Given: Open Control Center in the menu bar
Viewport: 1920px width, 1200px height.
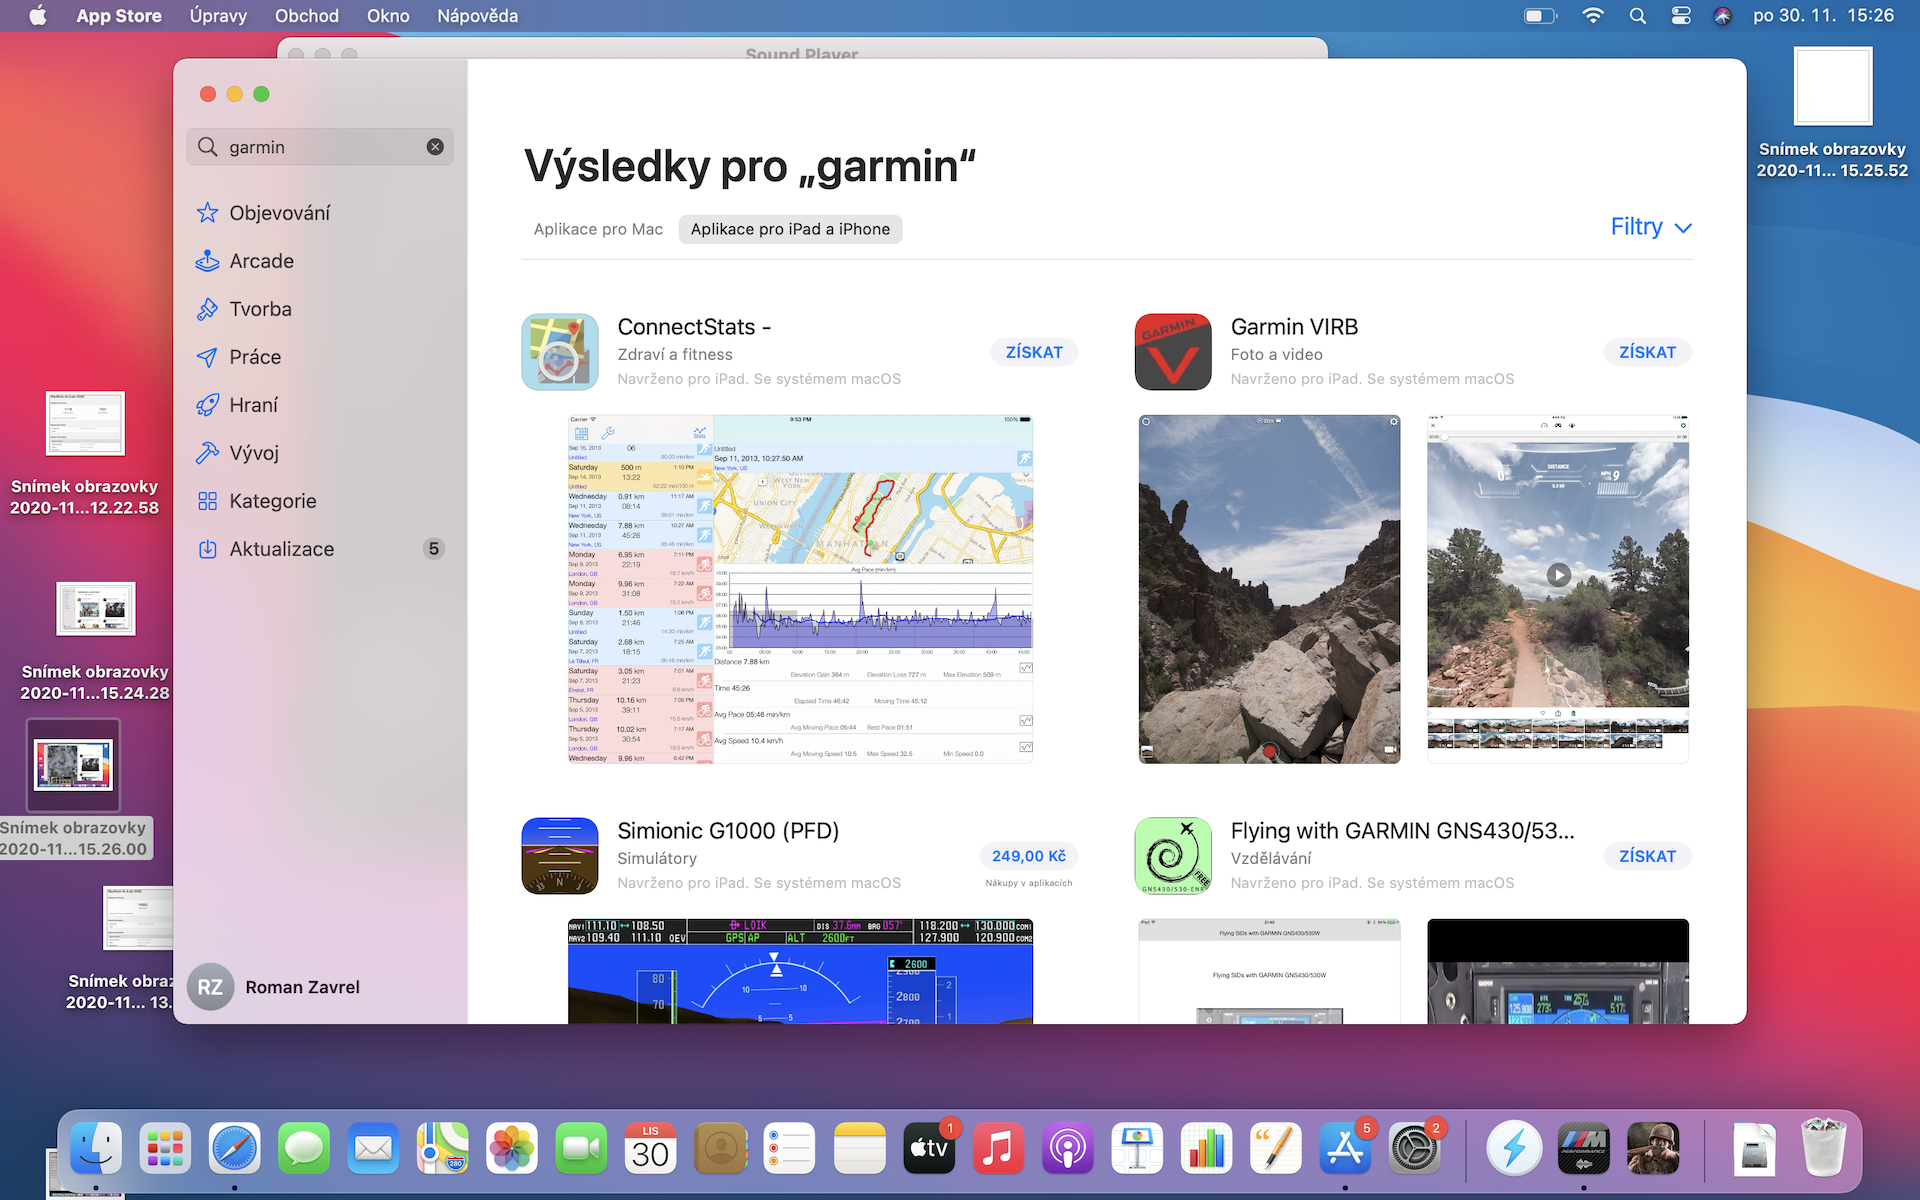Looking at the screenshot, I should tap(1681, 16).
